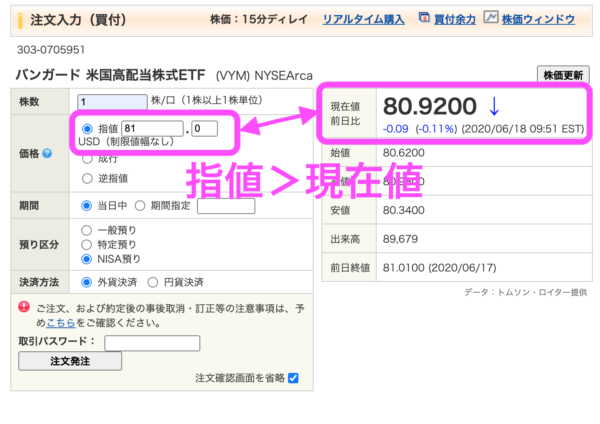Focus the 株数 quantity field
Screen dimensions: 600x424
pos(112,102)
